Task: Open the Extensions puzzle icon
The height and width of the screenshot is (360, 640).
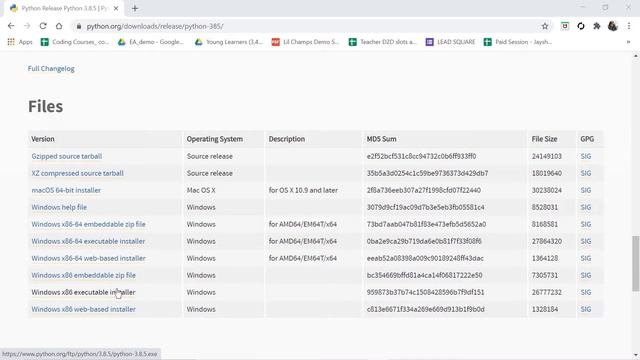Action: click(597, 26)
